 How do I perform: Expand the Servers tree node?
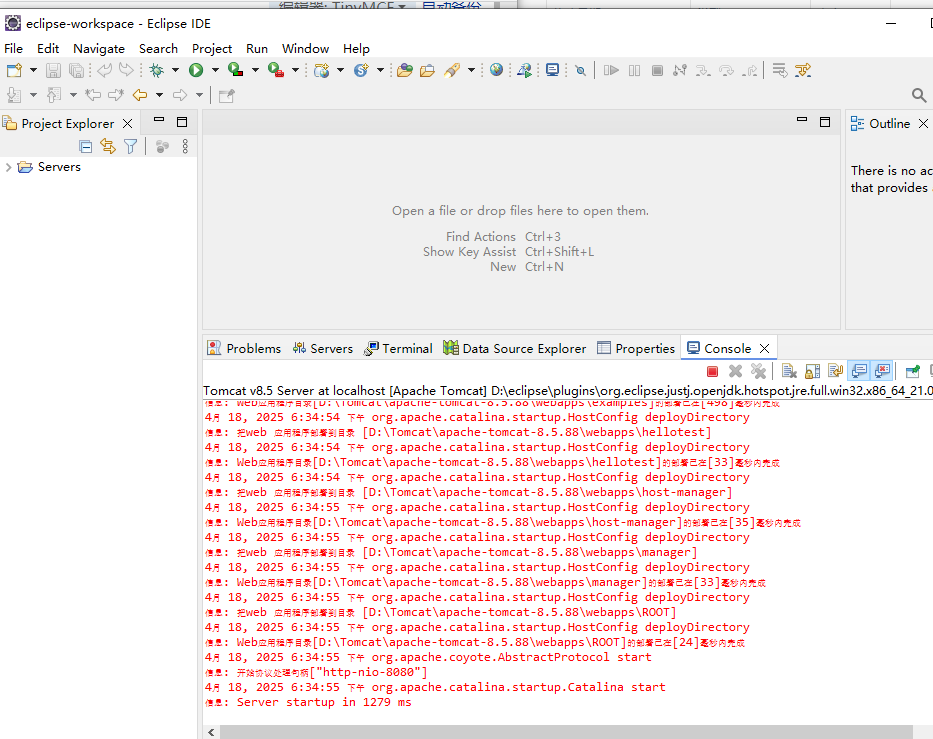click(x=8, y=167)
